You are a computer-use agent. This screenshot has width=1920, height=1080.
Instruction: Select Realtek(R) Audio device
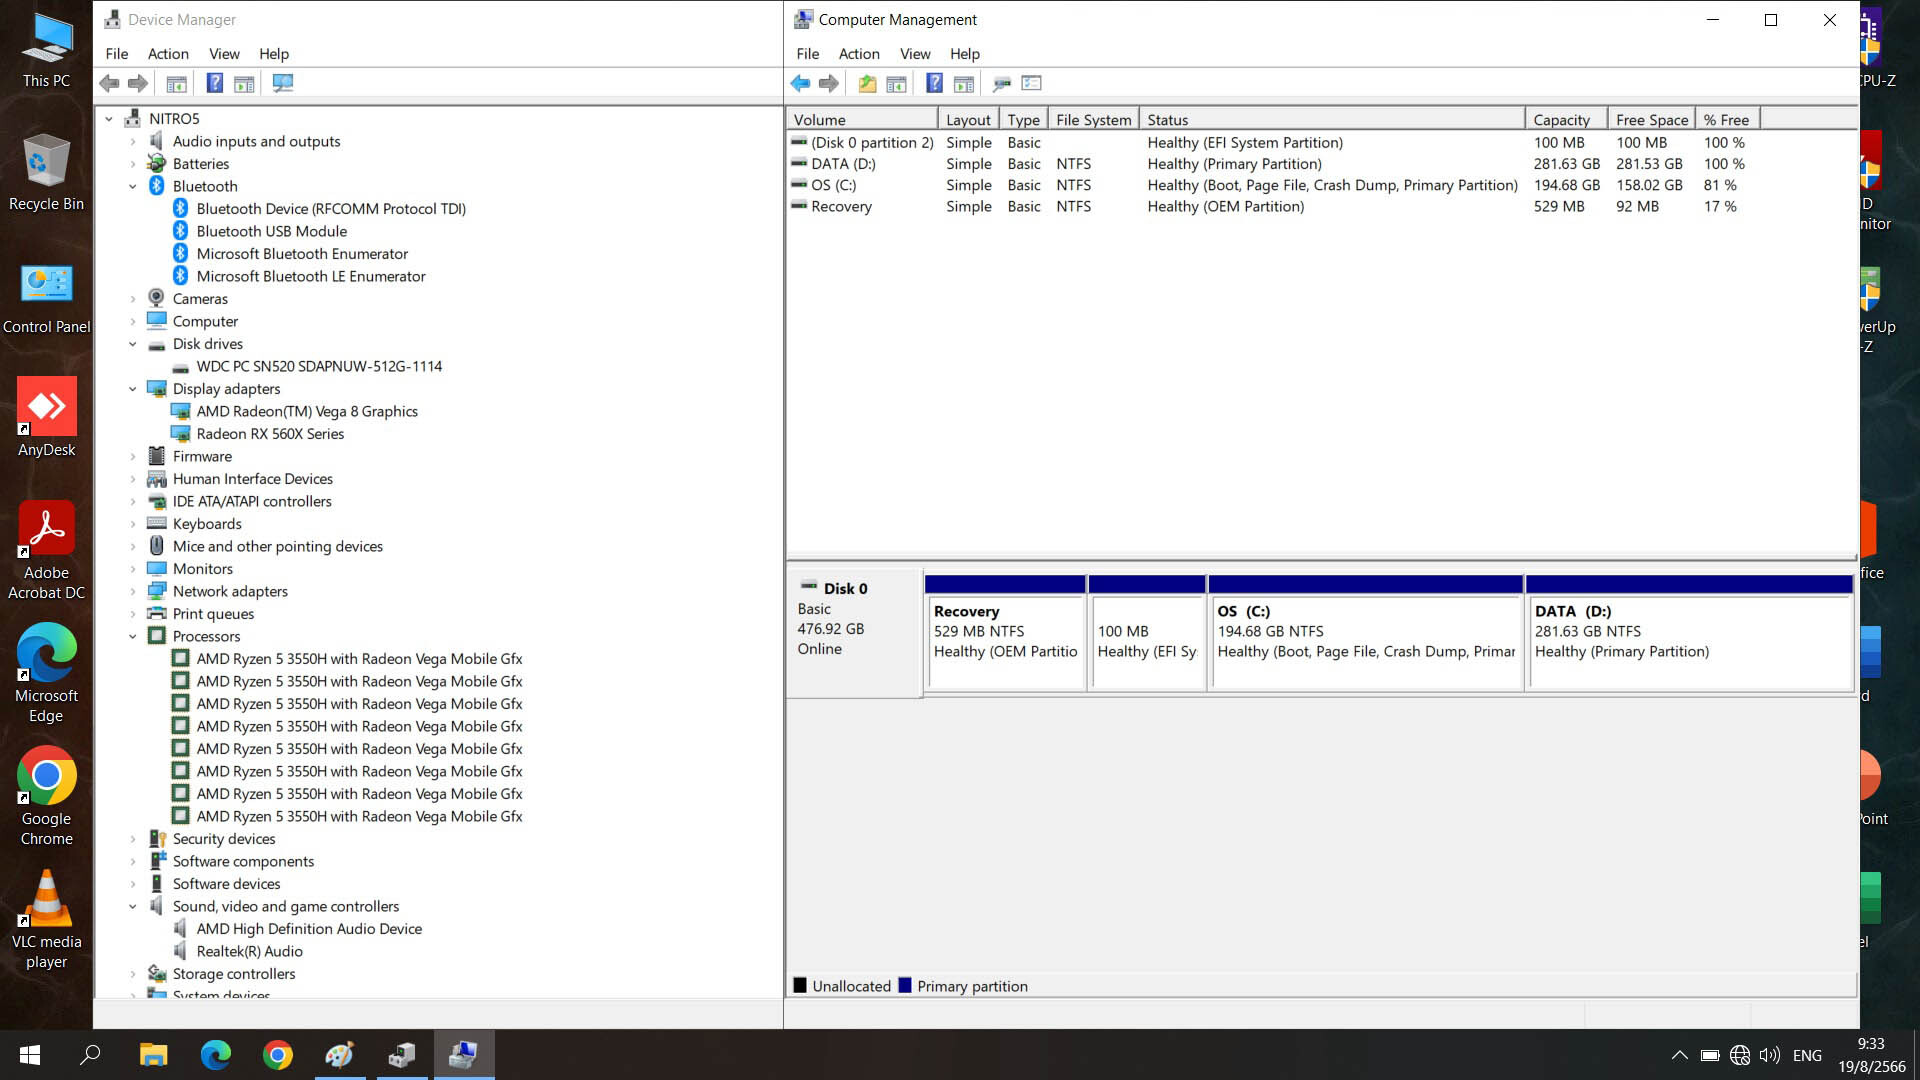point(249,952)
